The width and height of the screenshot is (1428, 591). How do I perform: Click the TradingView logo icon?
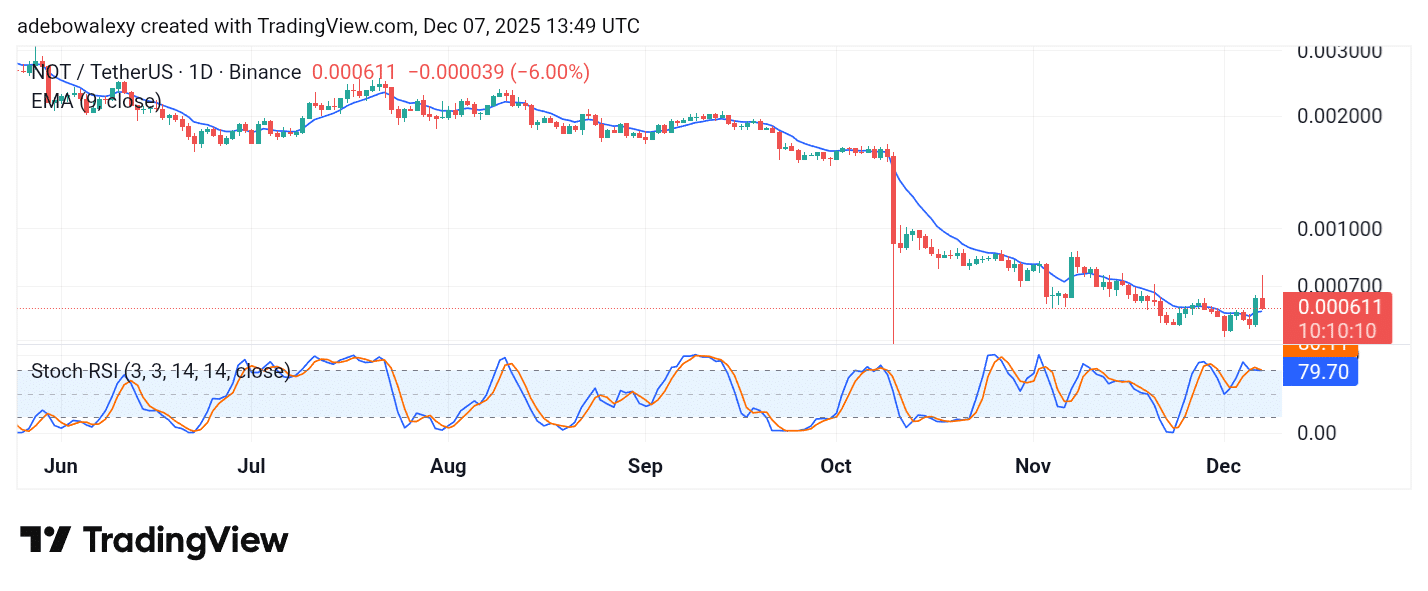click(x=45, y=541)
